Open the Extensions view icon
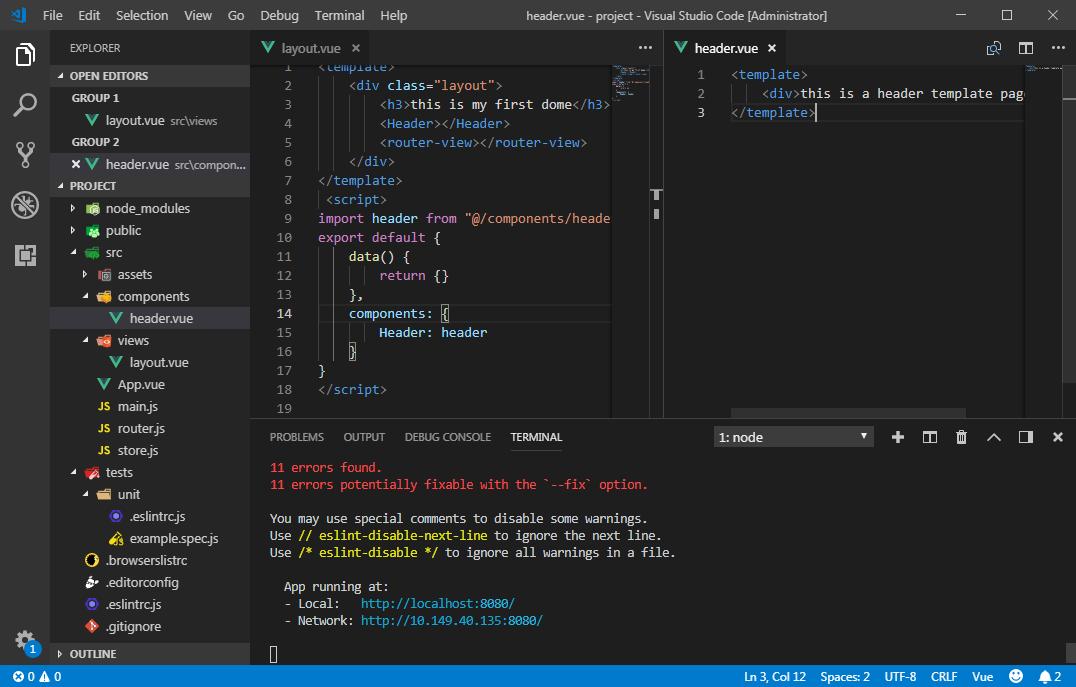The width and height of the screenshot is (1076, 687). pos(25,255)
